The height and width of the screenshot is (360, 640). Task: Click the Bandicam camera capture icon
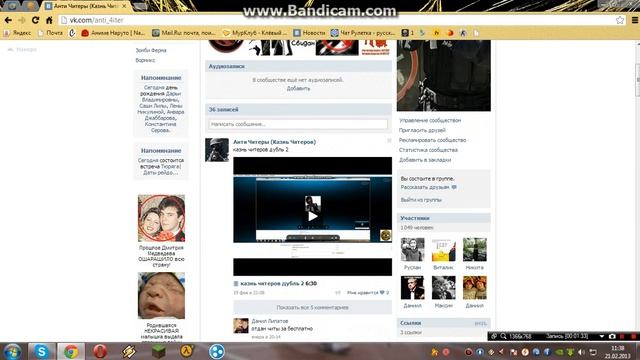[x=612, y=336]
